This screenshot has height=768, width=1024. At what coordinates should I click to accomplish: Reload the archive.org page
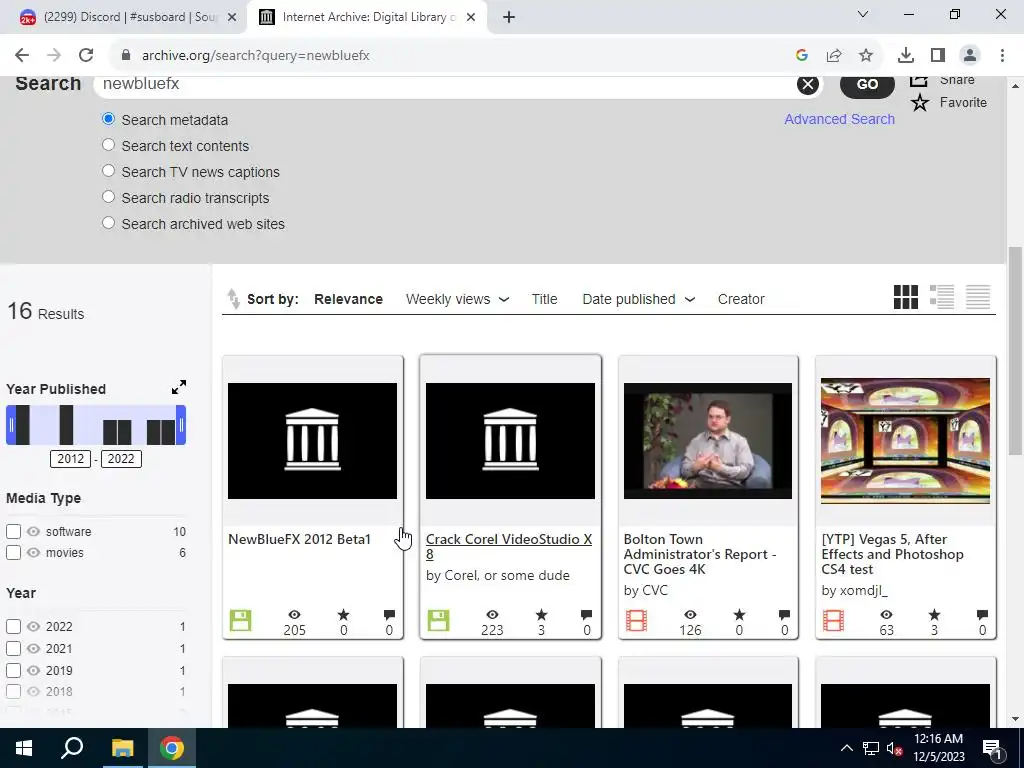coord(86,56)
